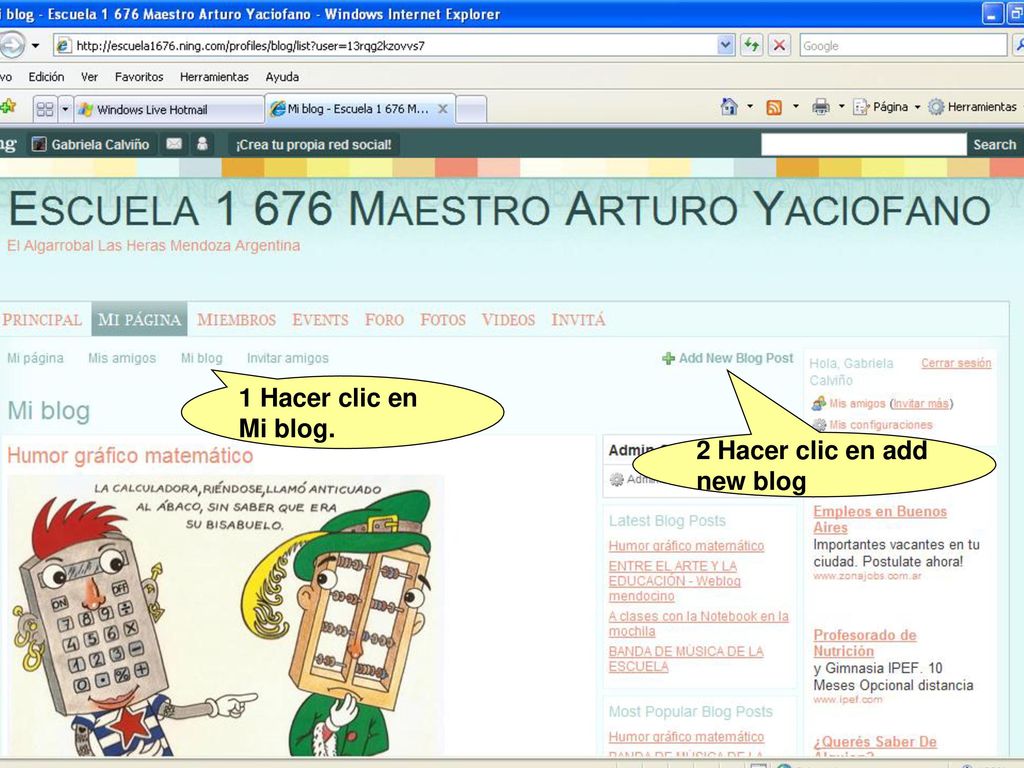Image resolution: width=1024 pixels, height=768 pixels.
Task: Open ENTRE EL ARTE Y LA EDUCACIÓN post link
Action: (x=675, y=581)
